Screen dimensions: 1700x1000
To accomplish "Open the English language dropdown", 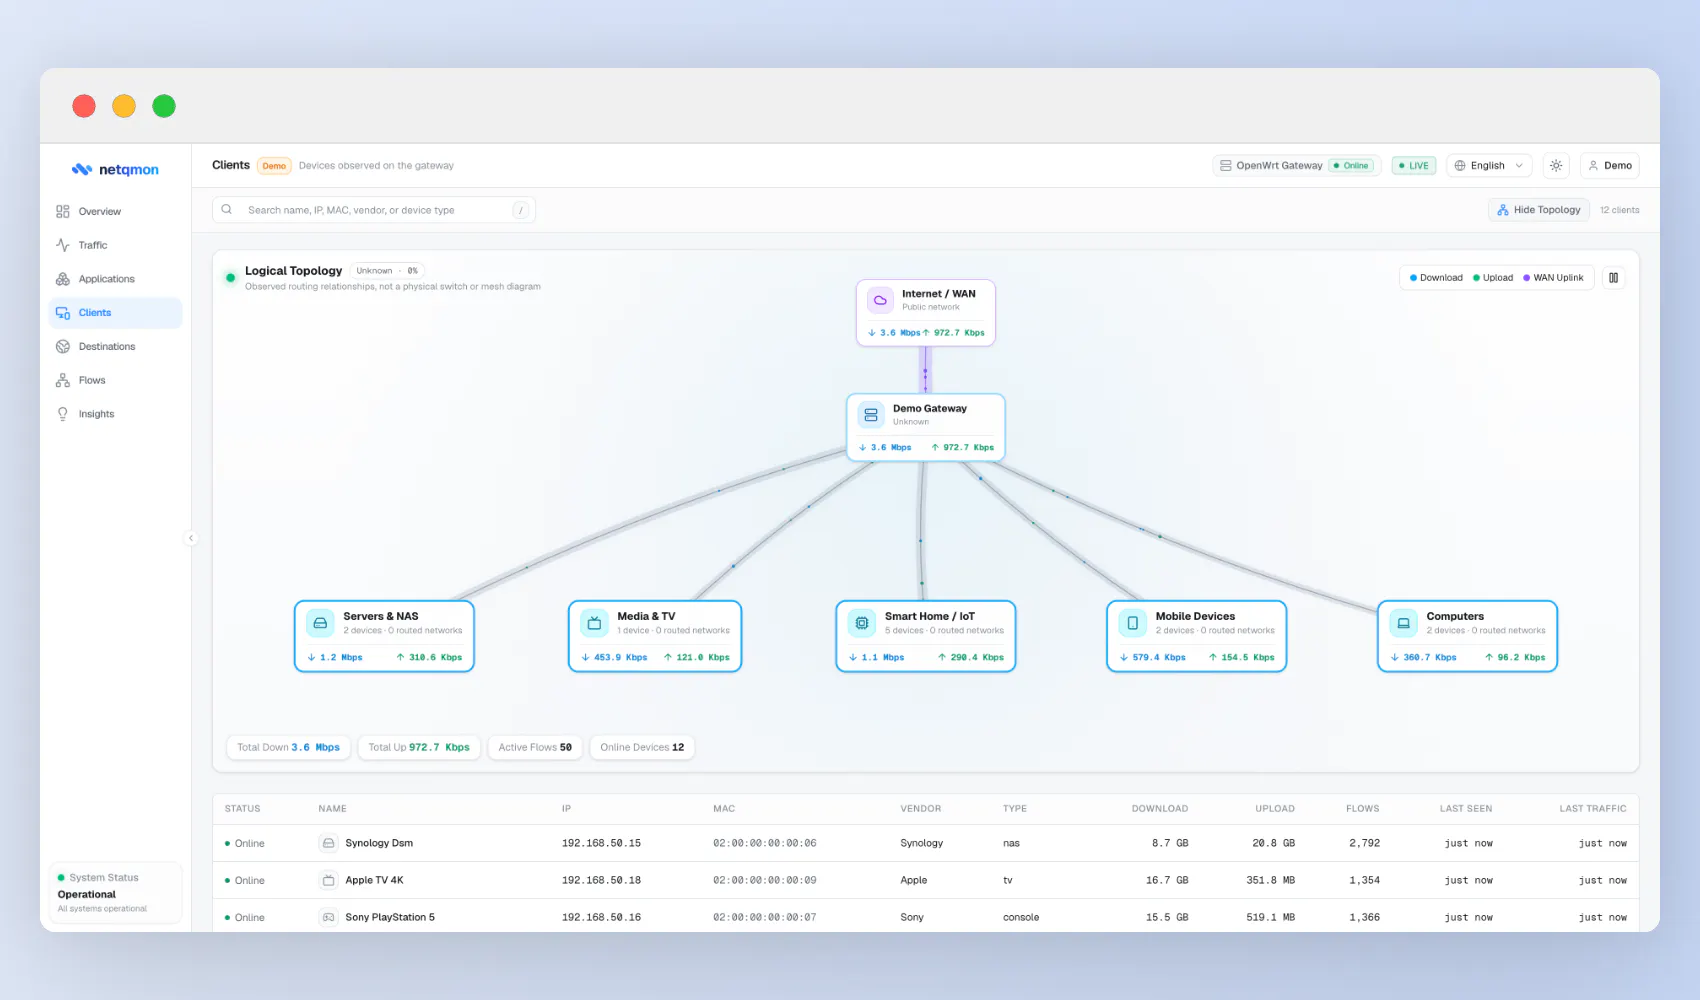I will tap(1489, 166).
